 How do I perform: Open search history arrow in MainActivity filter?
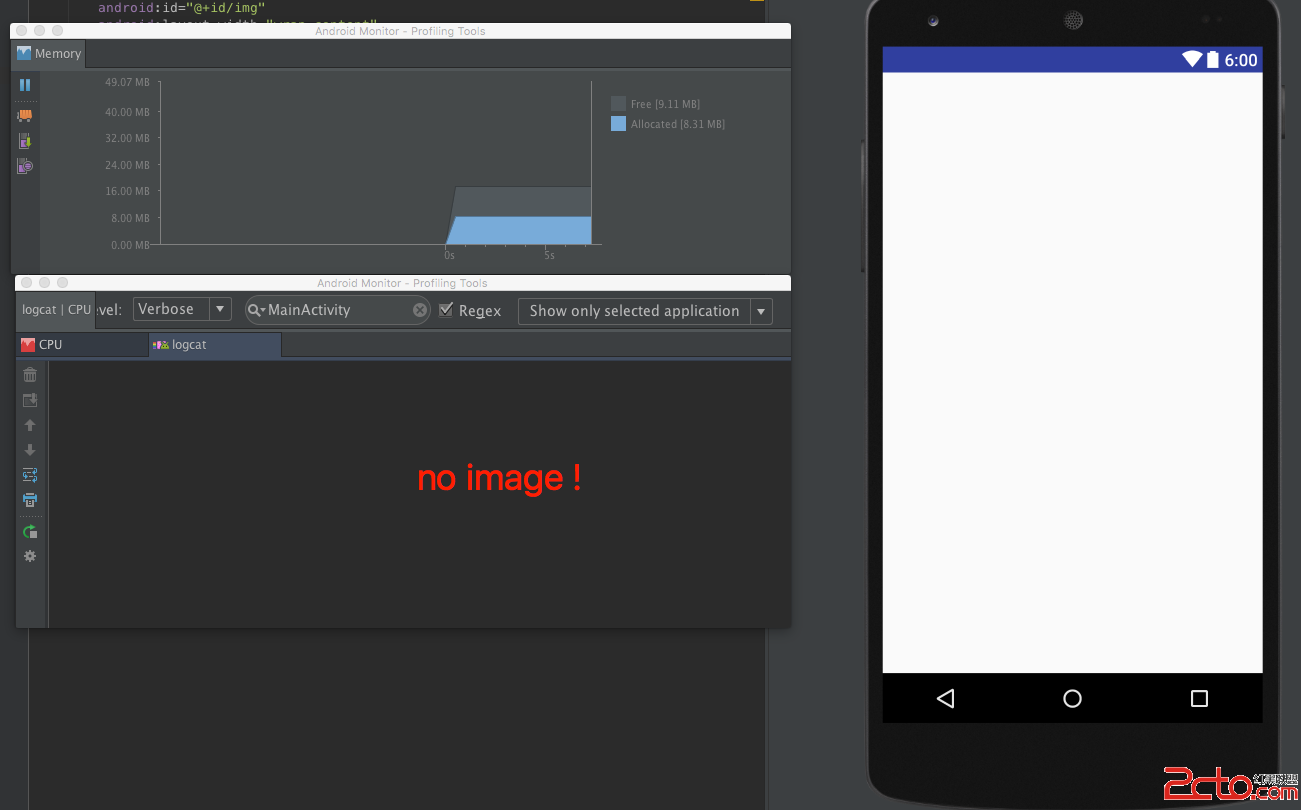click(257, 310)
